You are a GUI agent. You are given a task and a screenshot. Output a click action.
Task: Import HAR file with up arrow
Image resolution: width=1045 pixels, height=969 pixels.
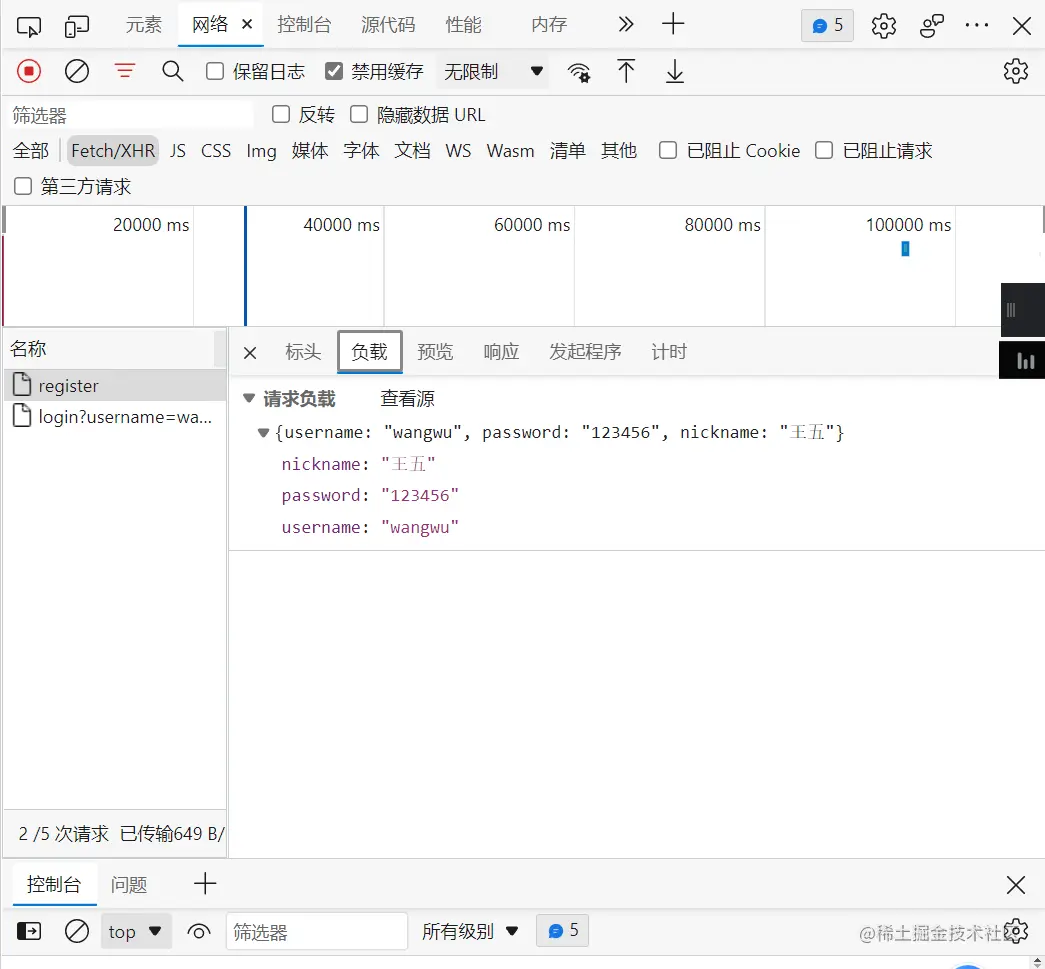click(625, 71)
